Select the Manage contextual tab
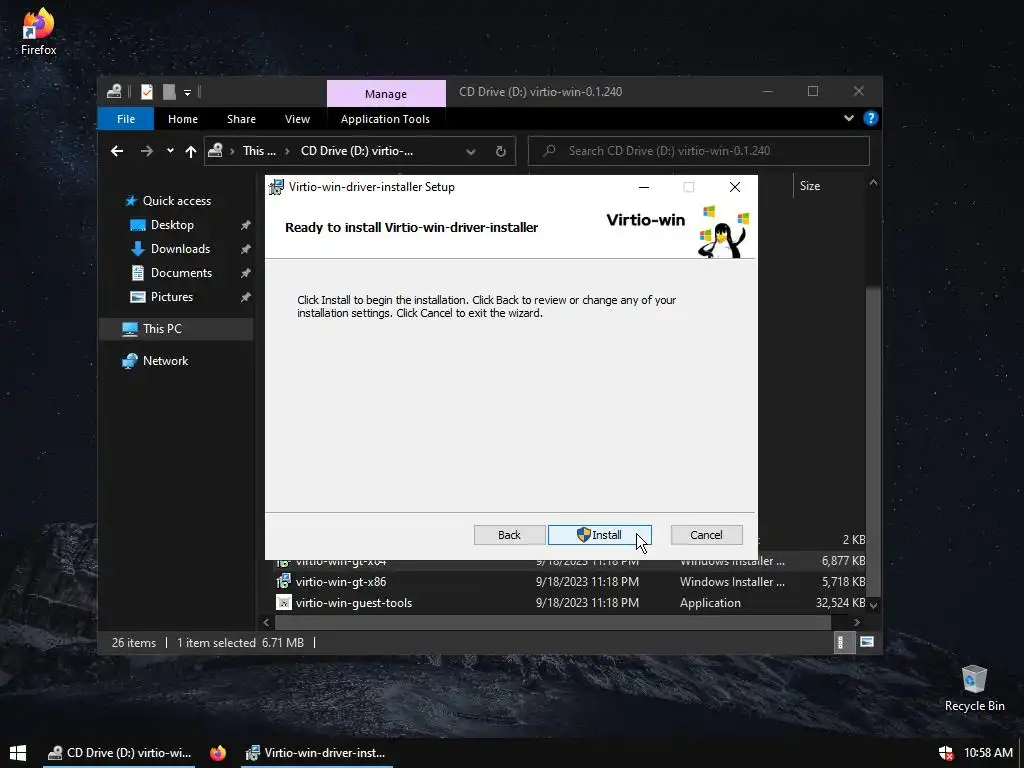 386,93
